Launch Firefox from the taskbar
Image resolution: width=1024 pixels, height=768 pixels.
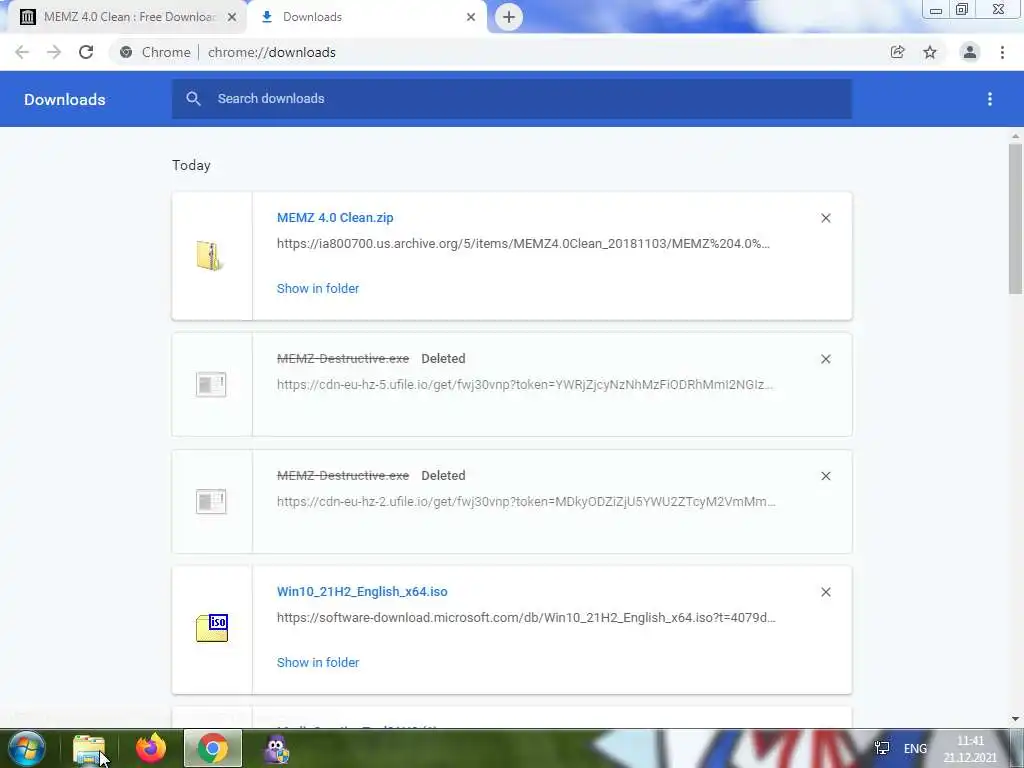point(151,749)
